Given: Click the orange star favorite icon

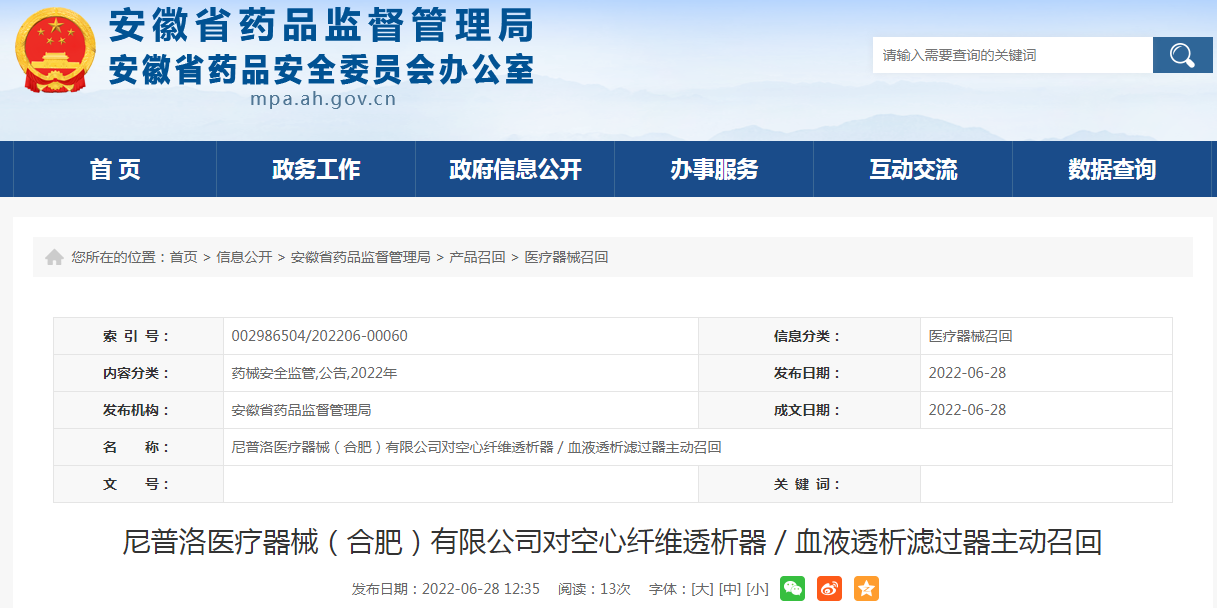Looking at the screenshot, I should click(x=866, y=588).
